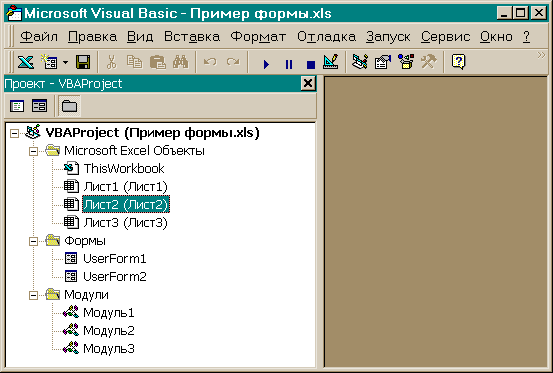Select VBAProject (Пример формы.xls) node
Viewport: 553px width, 373px height.
click(152, 133)
